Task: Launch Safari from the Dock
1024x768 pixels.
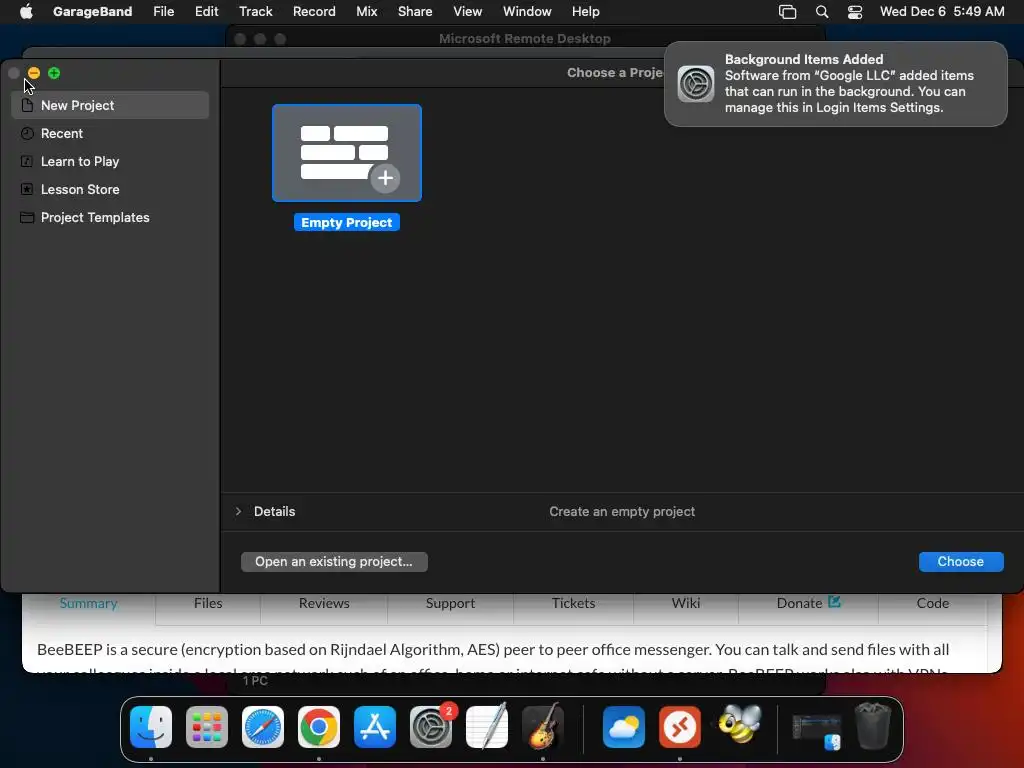Action: click(263, 727)
